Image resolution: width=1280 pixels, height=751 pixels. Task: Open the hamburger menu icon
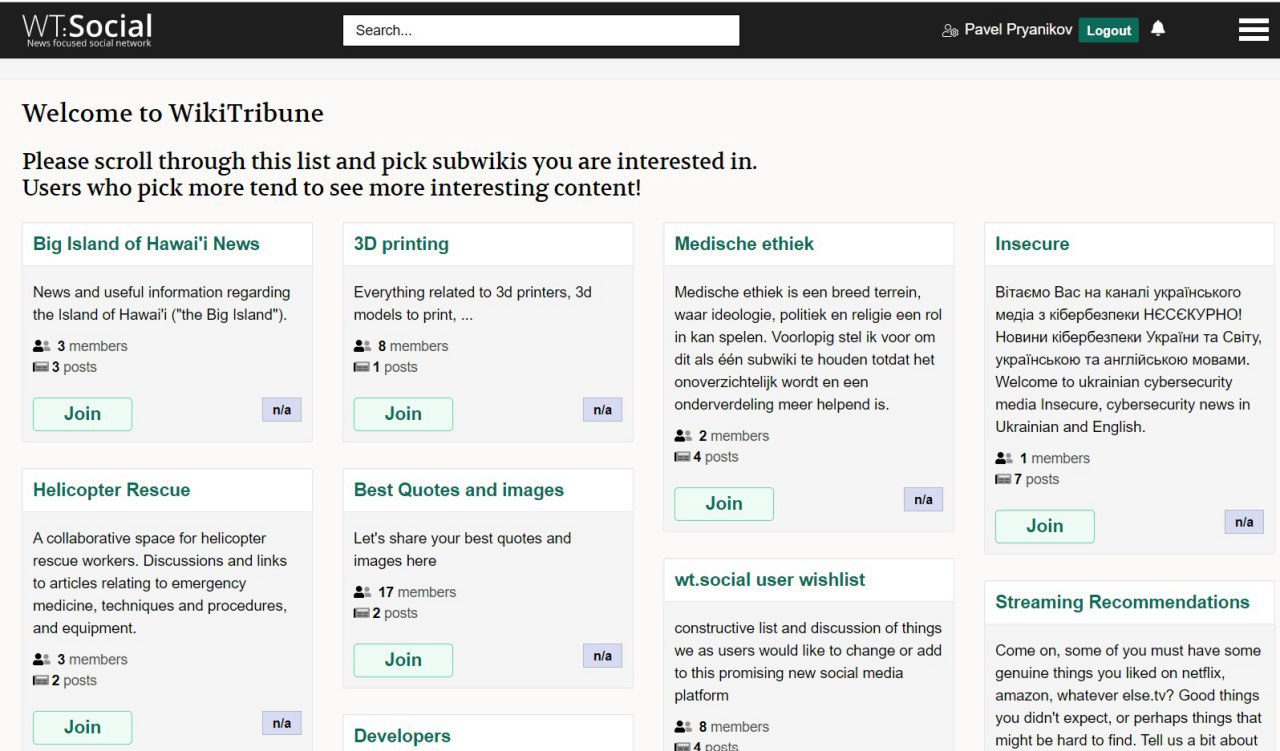1253,30
